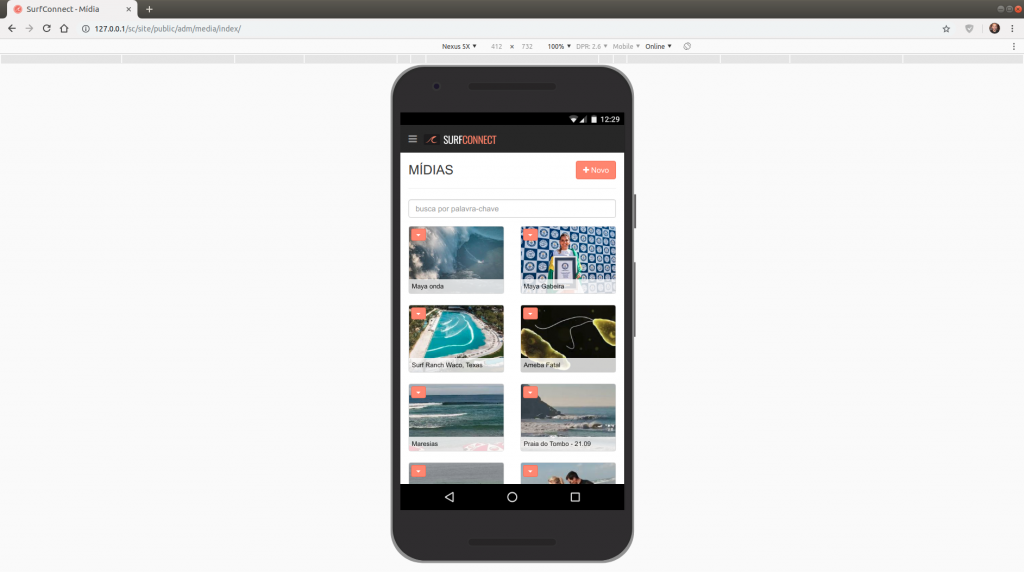Open dropdown on Surf Ranch Waco card
Viewport: 1024px width, 572px height.
(419, 313)
